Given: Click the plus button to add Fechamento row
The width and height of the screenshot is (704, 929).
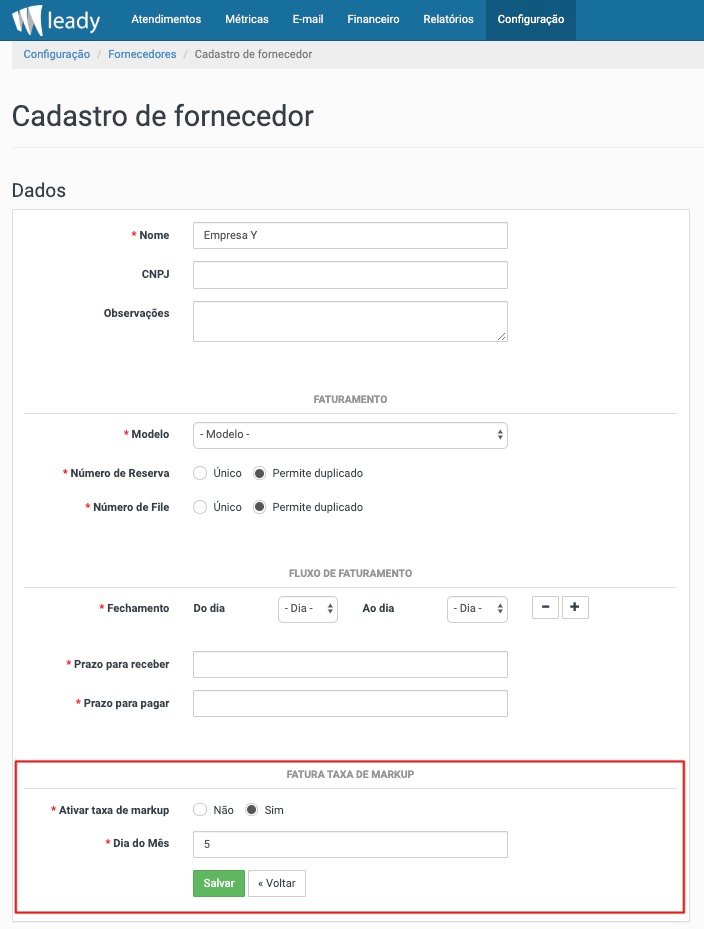Looking at the screenshot, I should pyautogui.click(x=575, y=607).
